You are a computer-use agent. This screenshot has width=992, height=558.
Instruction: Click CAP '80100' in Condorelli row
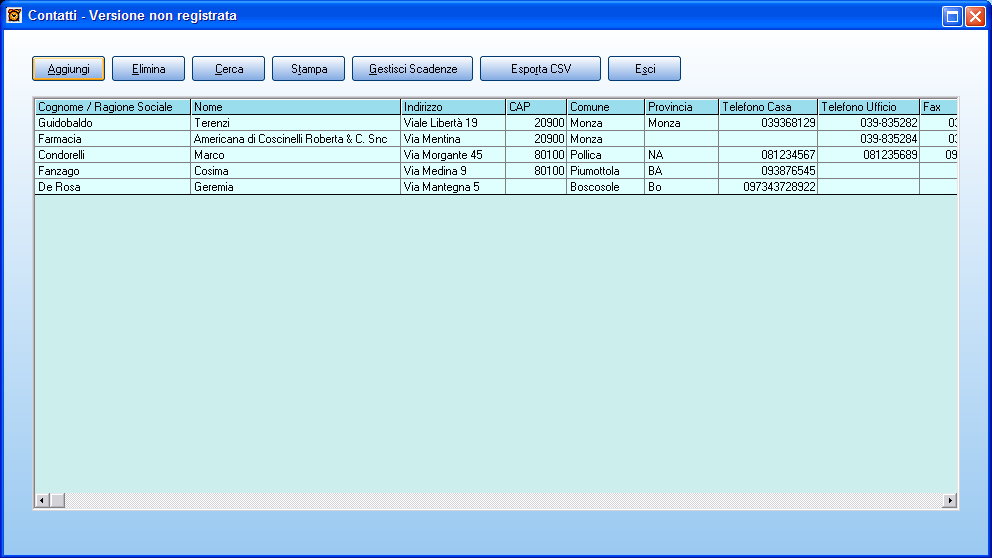point(536,154)
